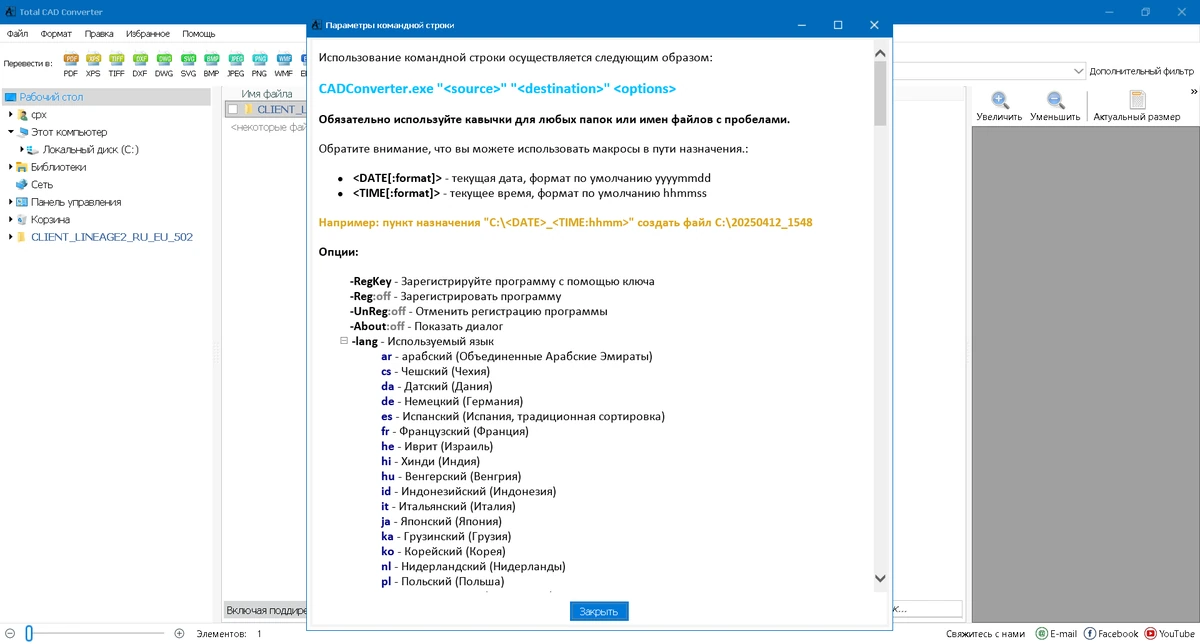This screenshot has height=644, width=1200.
Task: Open the YouTube link
Action: 1170,633
